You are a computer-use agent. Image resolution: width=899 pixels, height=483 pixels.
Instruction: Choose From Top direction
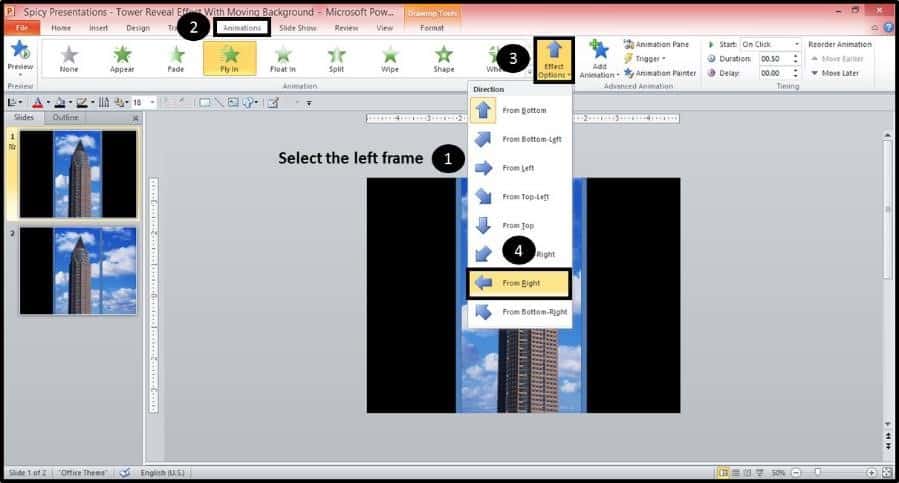pyautogui.click(x=520, y=225)
